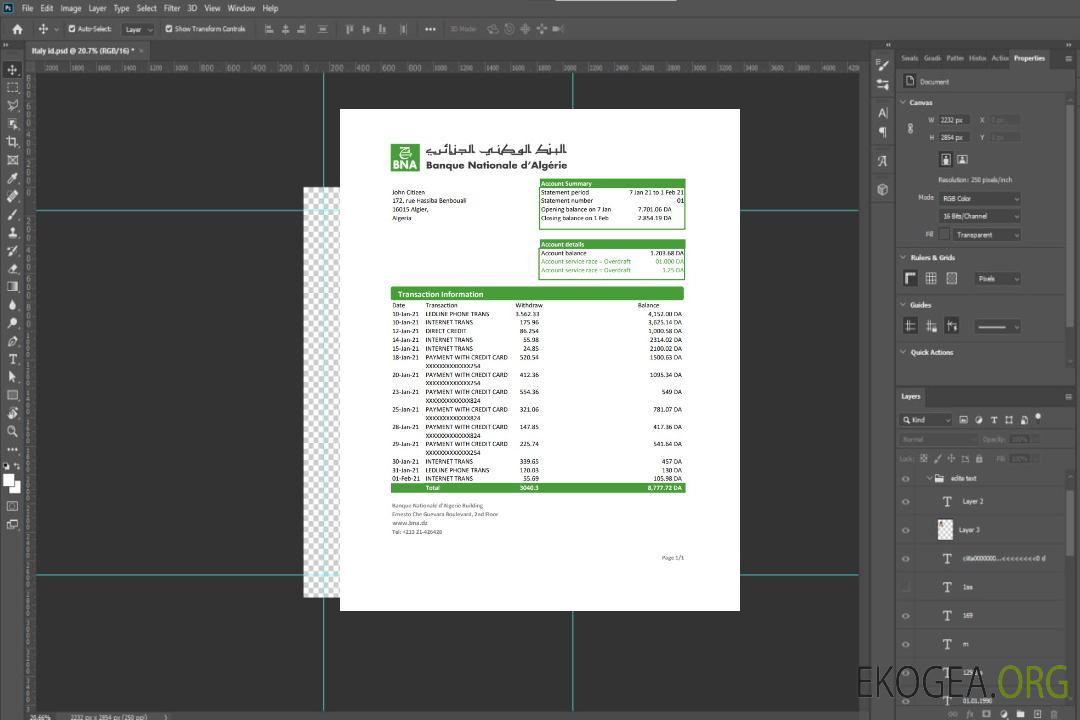Screen dimensions: 1080x720
Task: Open the Paragraph panel icon
Action: tap(882, 132)
